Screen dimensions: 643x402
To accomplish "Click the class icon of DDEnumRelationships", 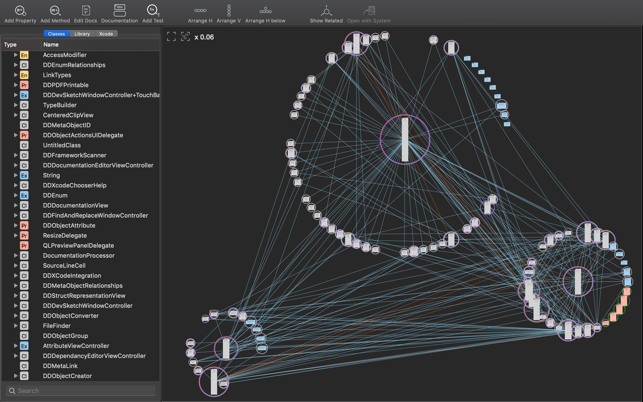I will pos(24,65).
